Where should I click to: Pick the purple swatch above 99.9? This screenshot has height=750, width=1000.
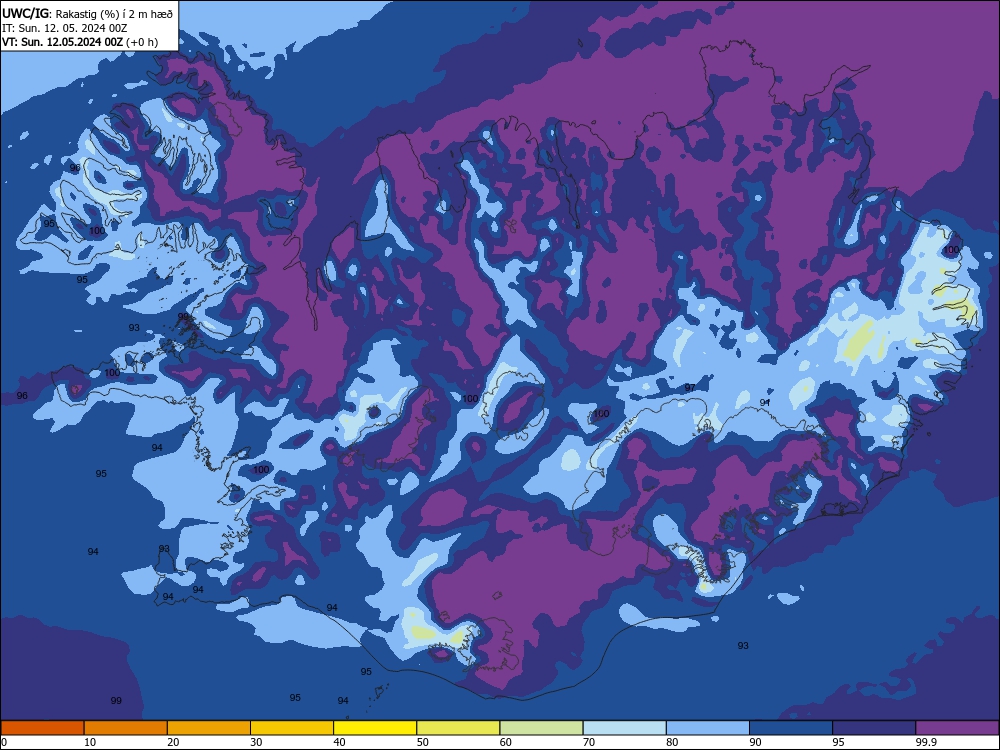(x=957, y=728)
